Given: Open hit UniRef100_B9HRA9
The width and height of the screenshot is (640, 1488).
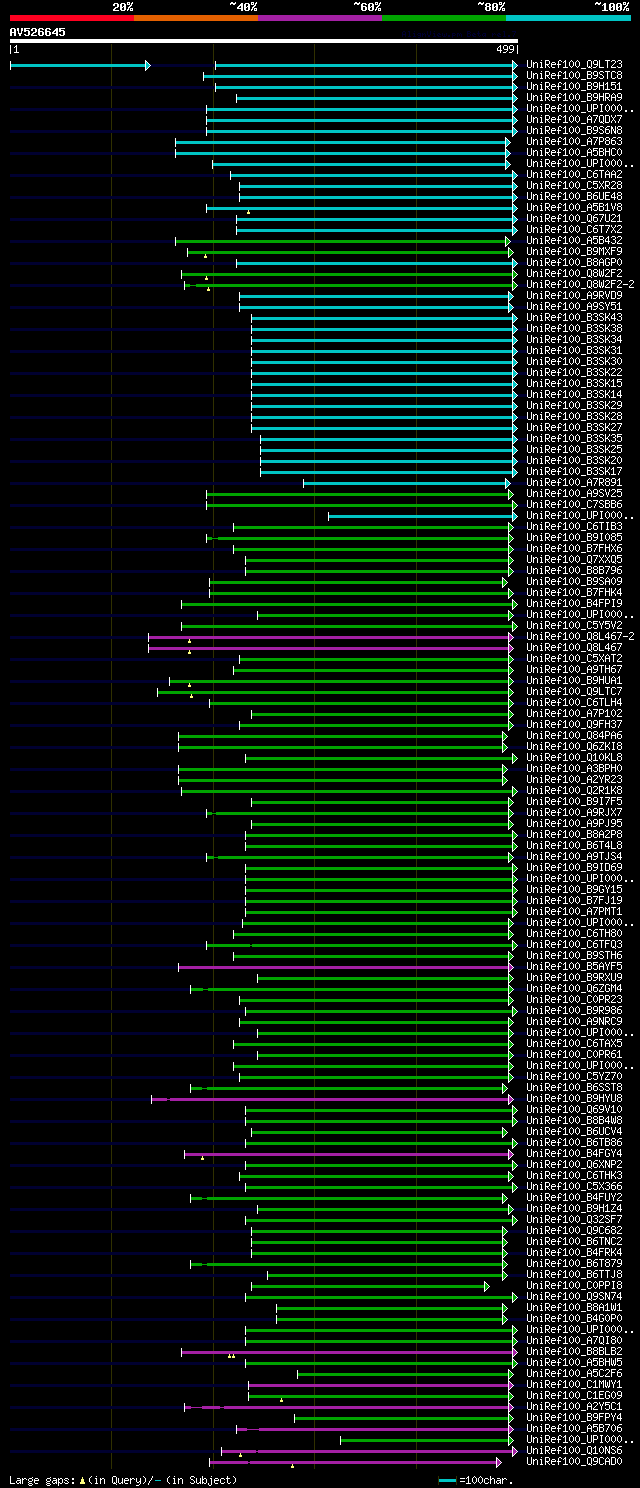Looking at the screenshot, I should click(574, 98).
